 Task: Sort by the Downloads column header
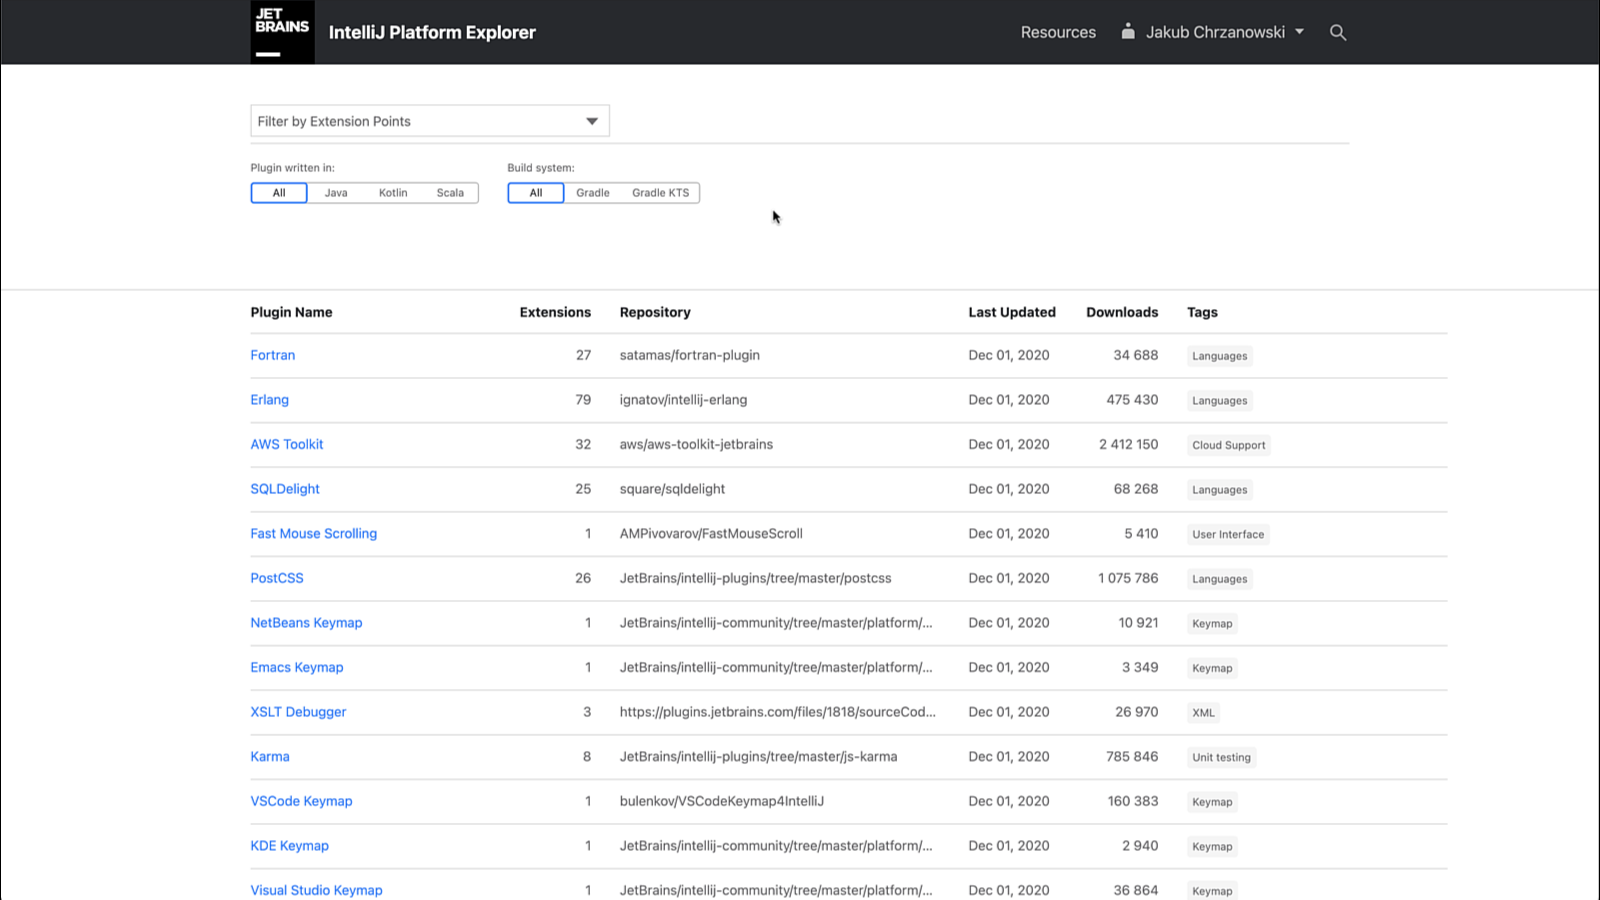[x=1122, y=312]
